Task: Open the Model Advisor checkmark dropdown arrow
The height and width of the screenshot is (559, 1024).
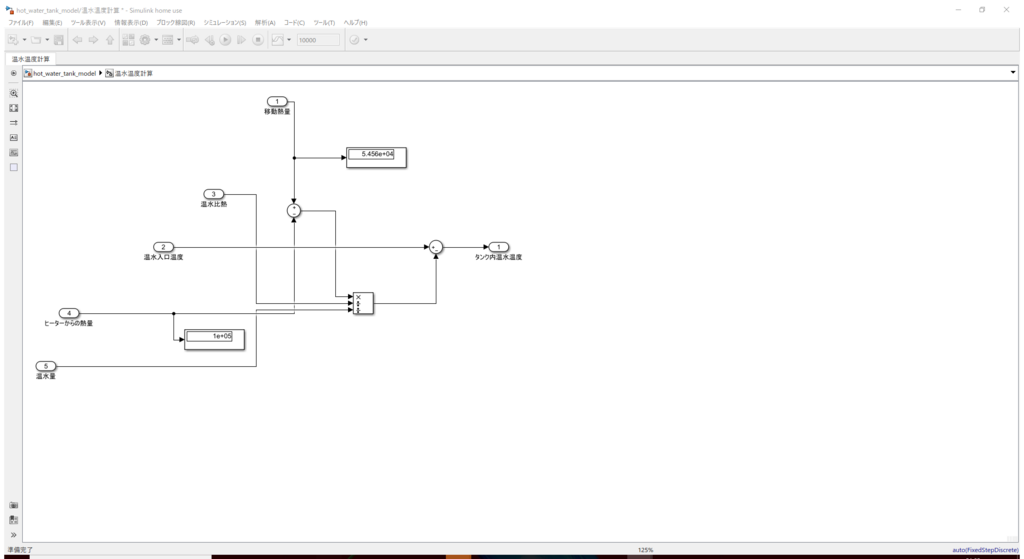Action: click(x=365, y=40)
